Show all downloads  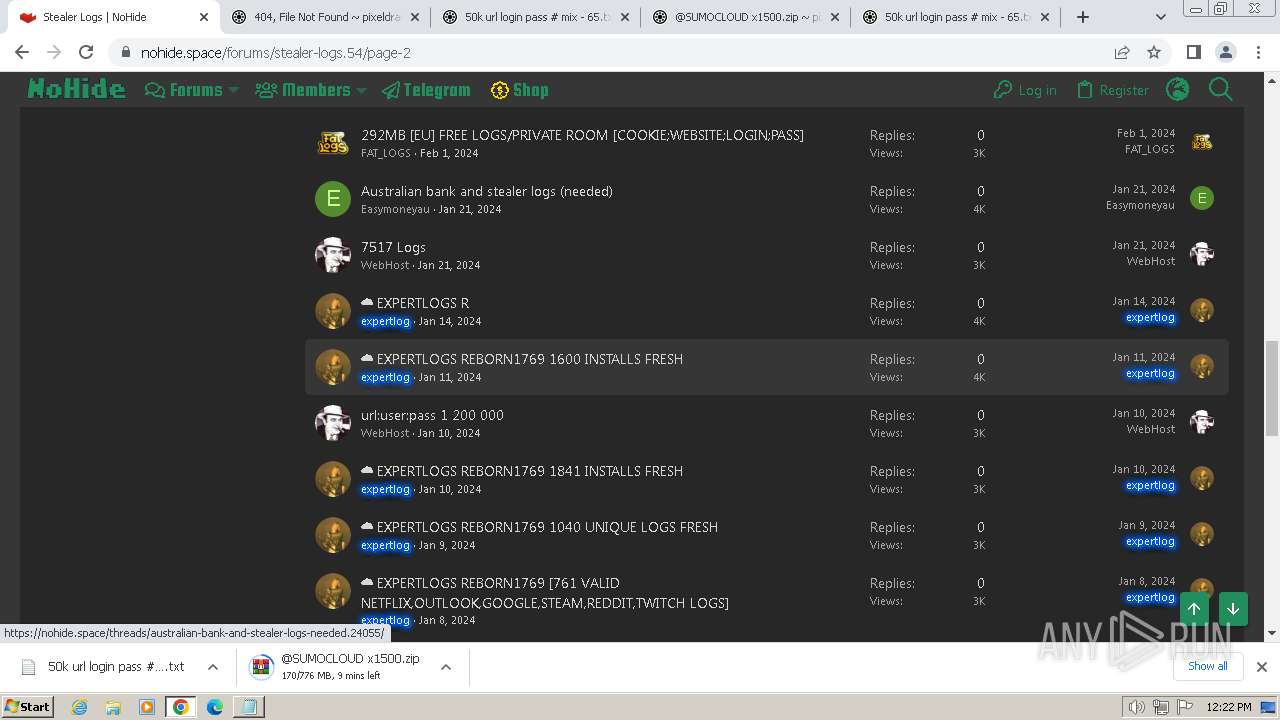click(x=1208, y=666)
